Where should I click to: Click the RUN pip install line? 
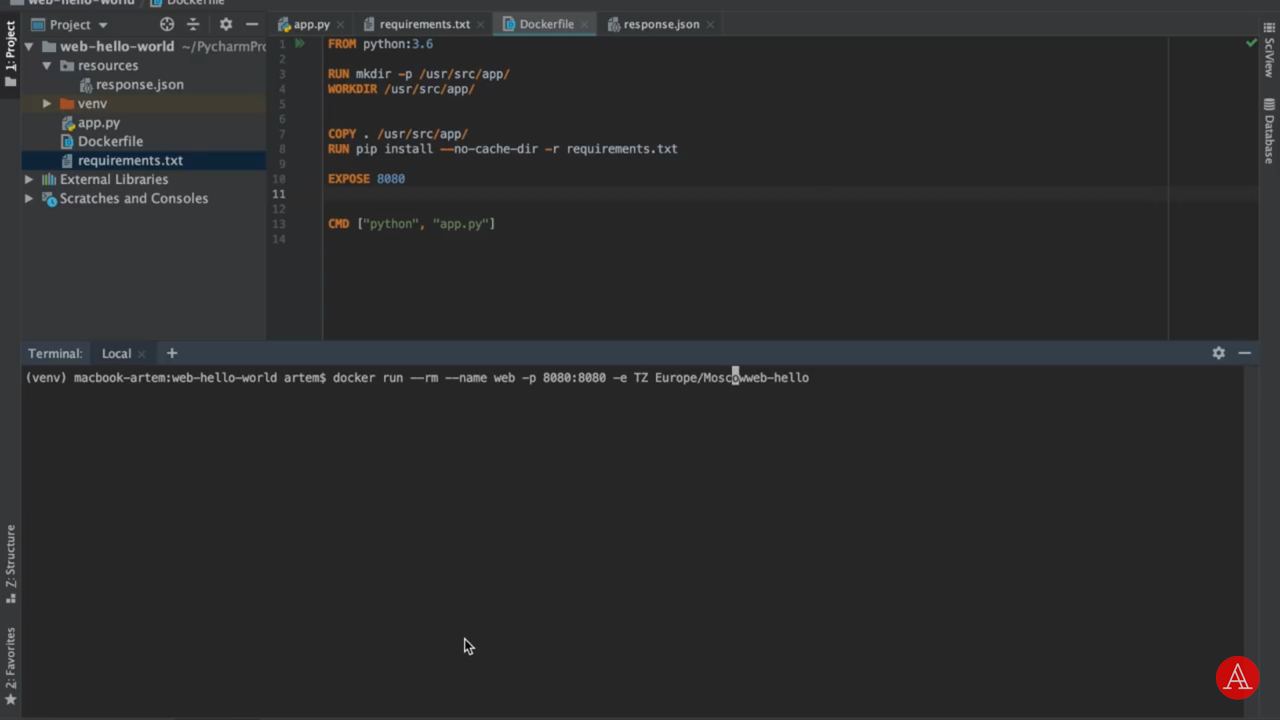(x=503, y=149)
